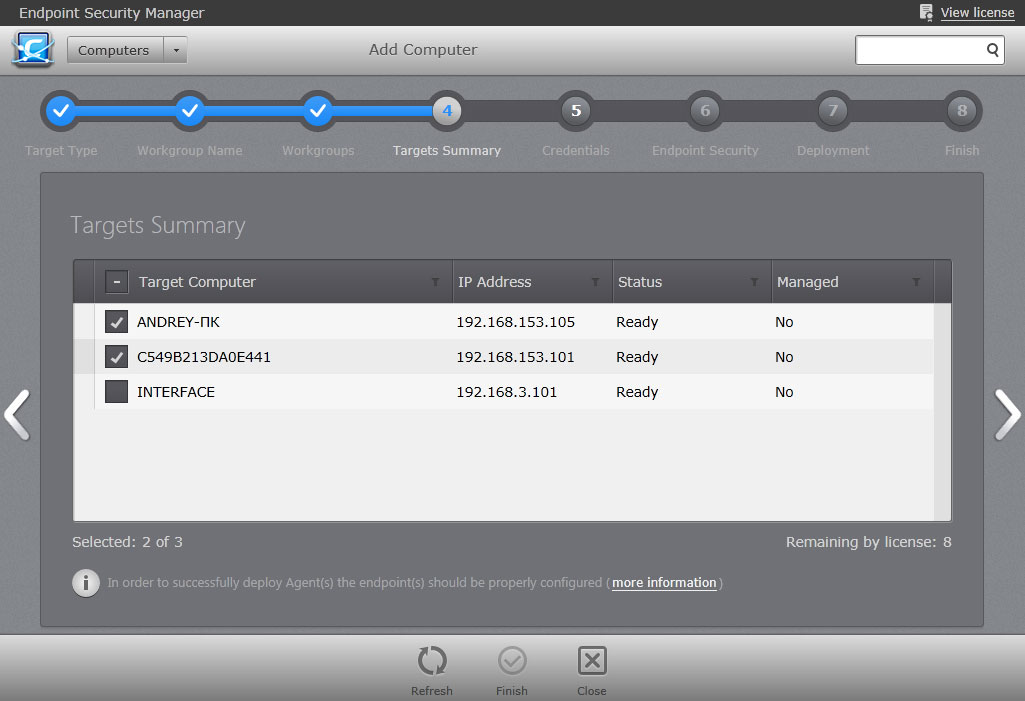
Task: Go back with left arrow chevron
Action: click(x=17, y=414)
